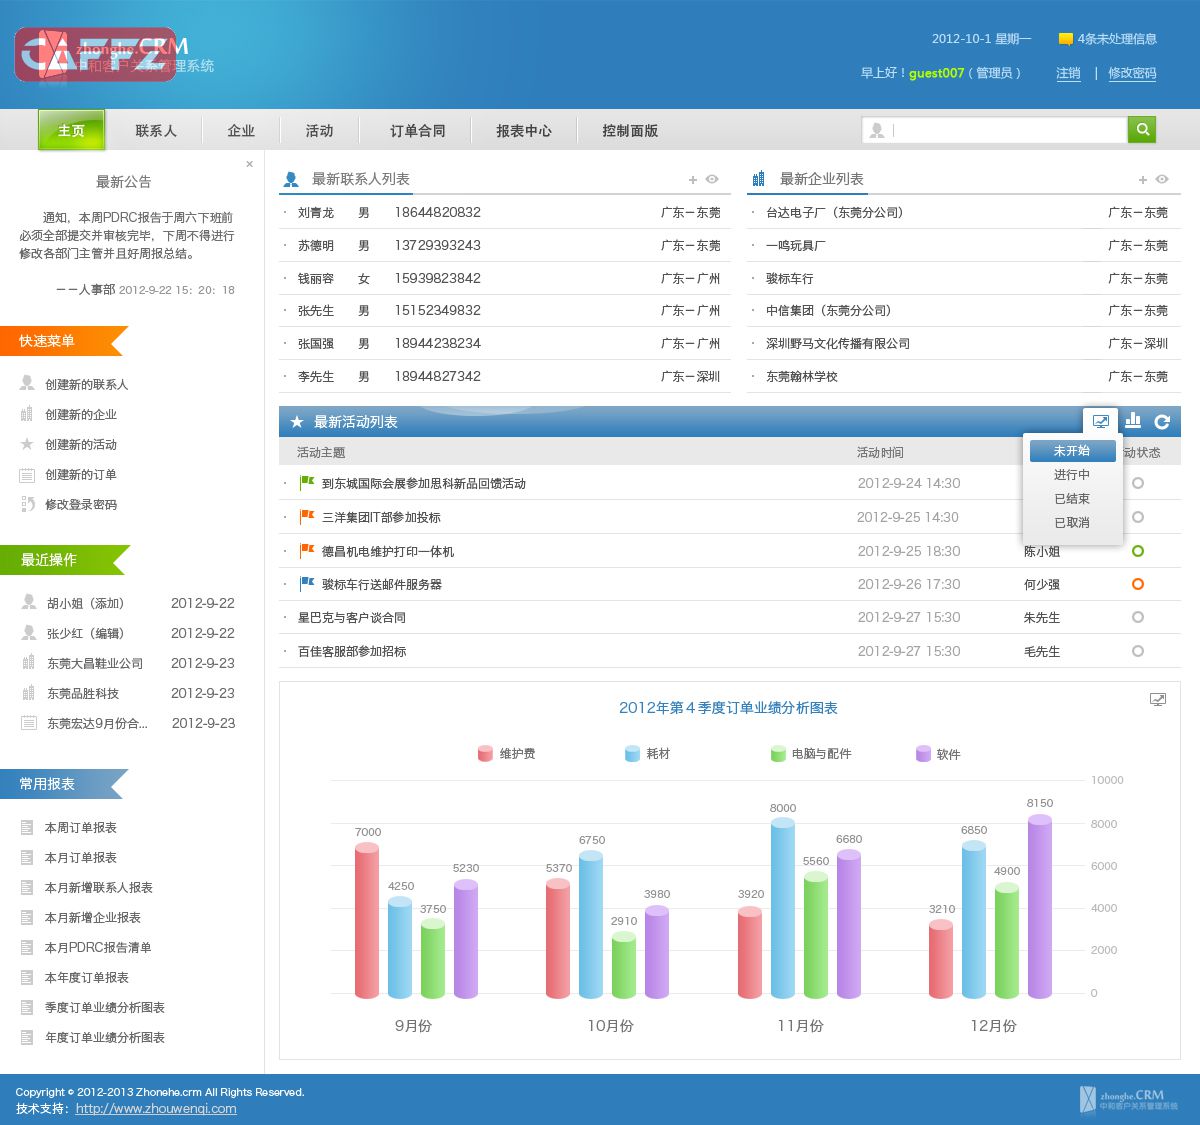The width and height of the screenshot is (1200, 1125).
Task: Click bar chart icon in activity list header
Action: click(x=1133, y=421)
